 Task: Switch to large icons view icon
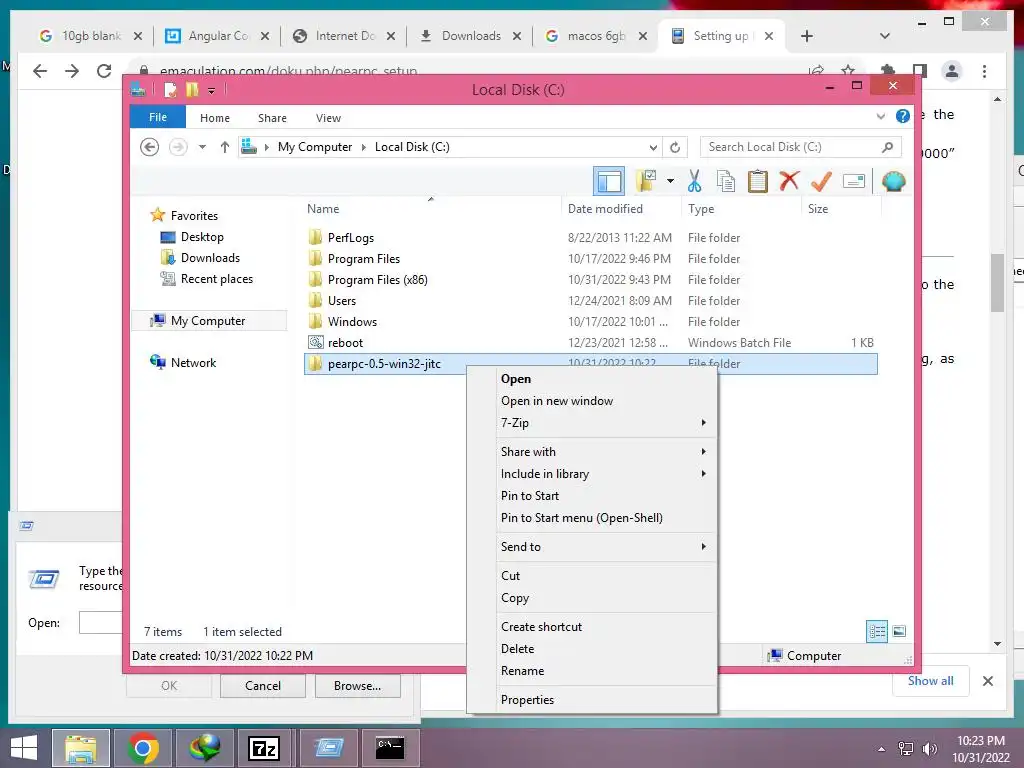(x=899, y=631)
